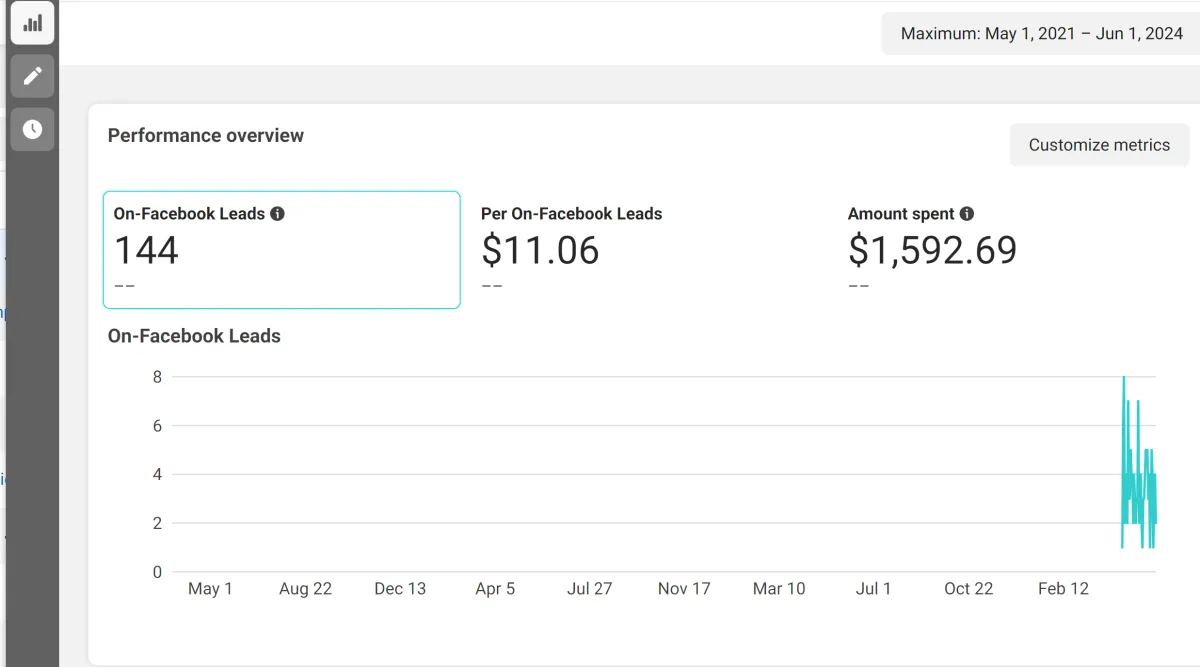Click the 6 value on y-axis
The height and width of the screenshot is (667, 1200).
[157, 426]
